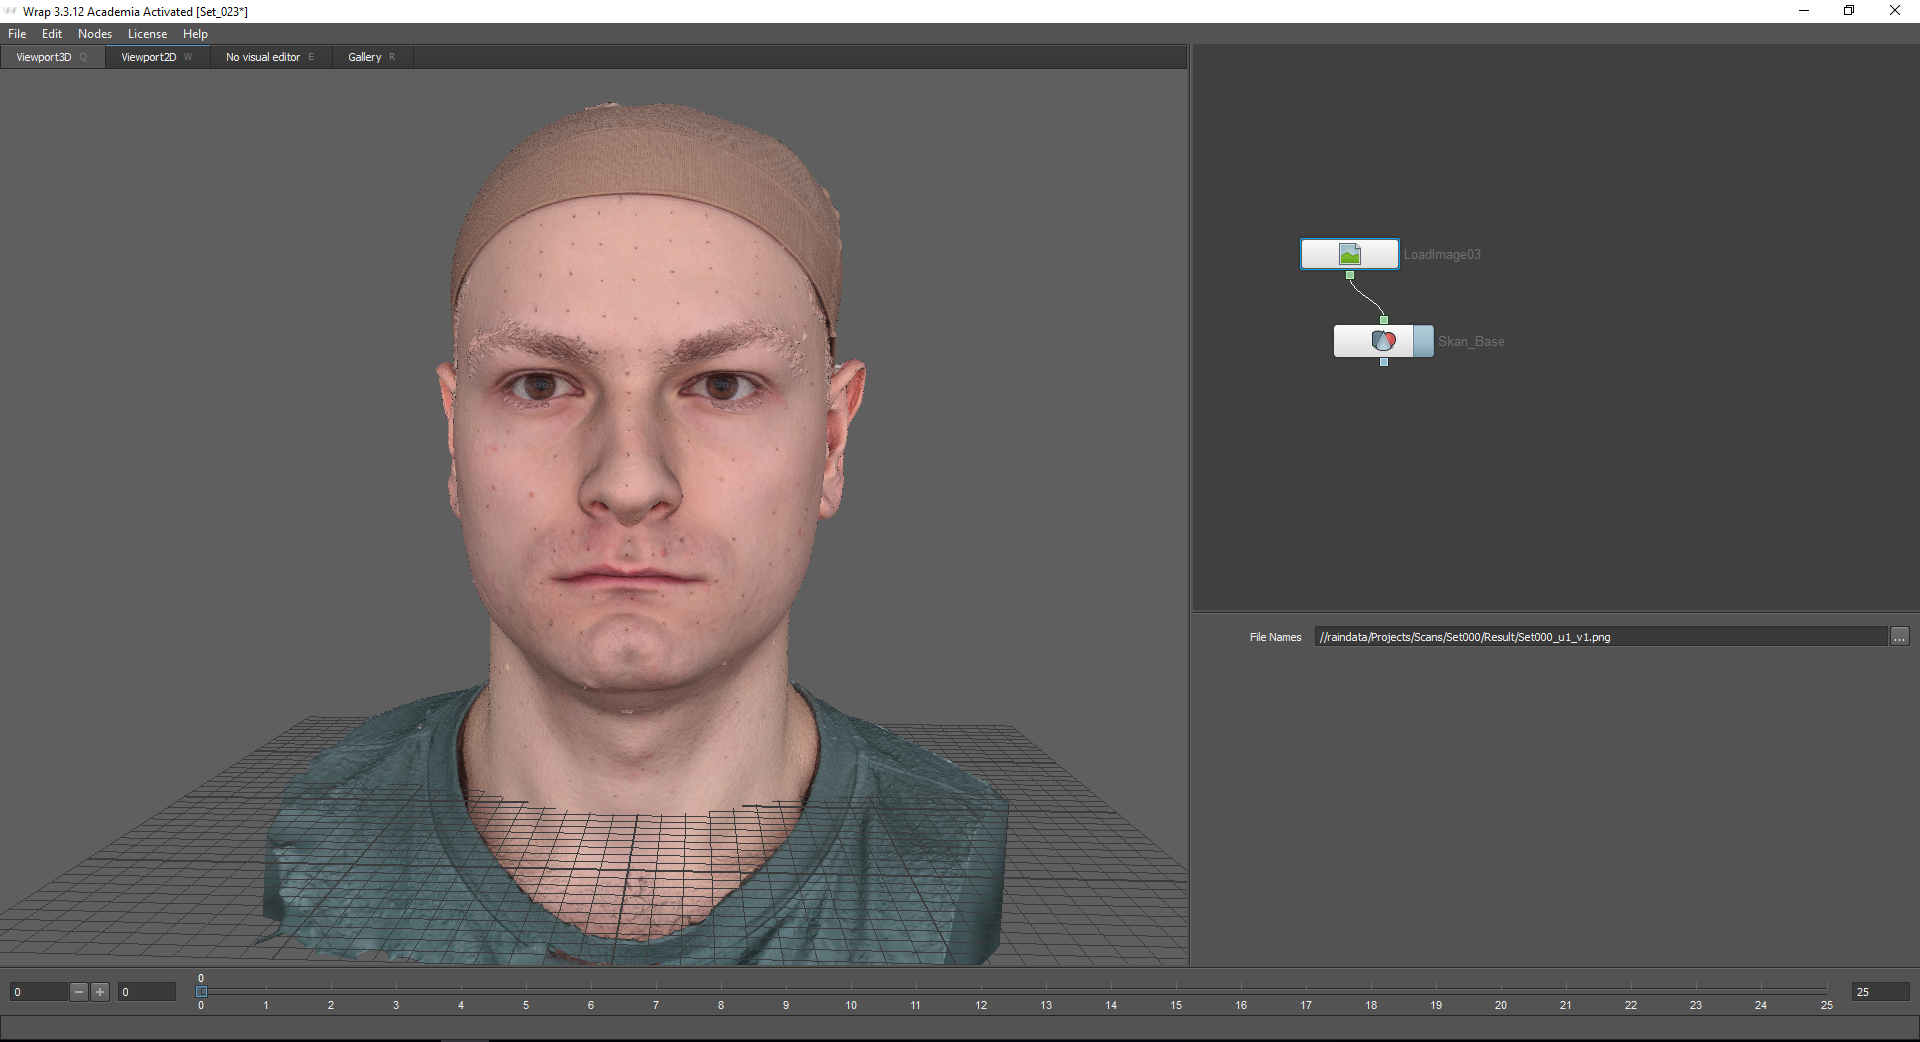Decrease frame with the minus button
The image size is (1920, 1042).
pos(79,992)
